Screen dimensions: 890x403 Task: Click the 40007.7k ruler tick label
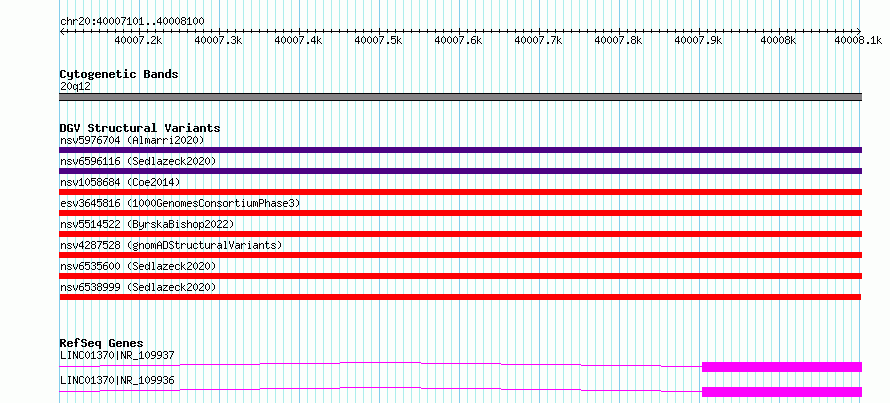pyautogui.click(x=539, y=40)
